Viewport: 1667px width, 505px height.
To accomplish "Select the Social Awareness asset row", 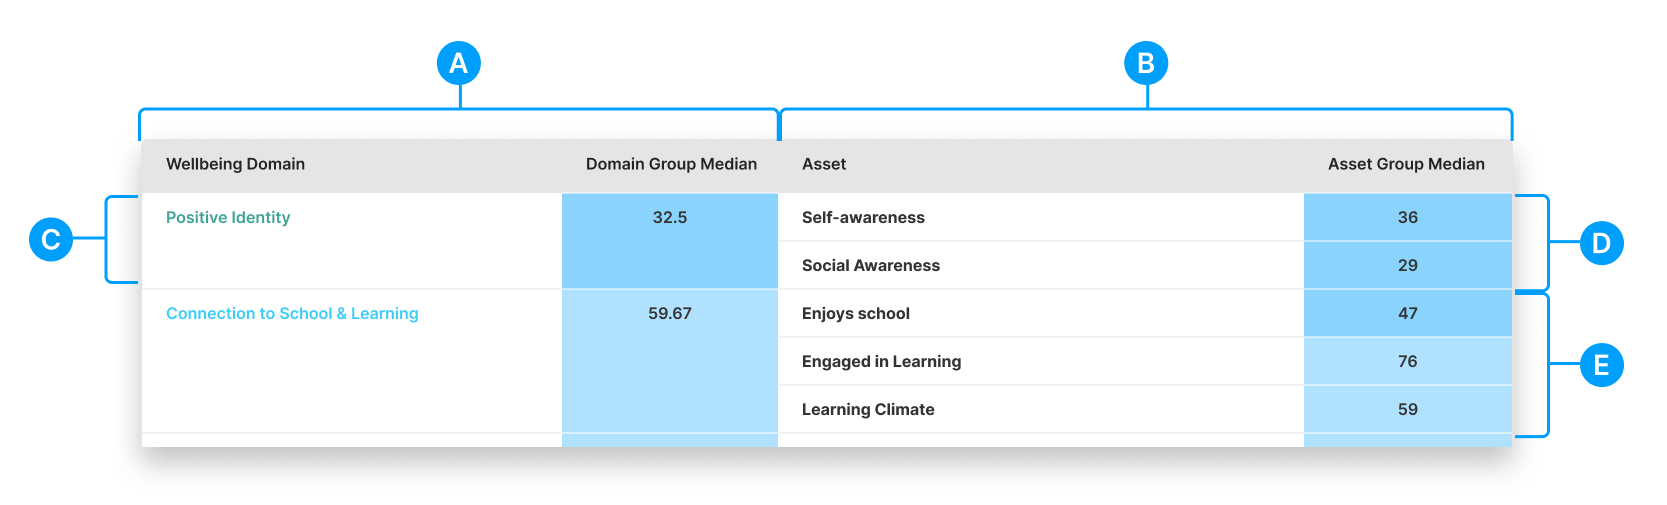I will (x=871, y=265).
